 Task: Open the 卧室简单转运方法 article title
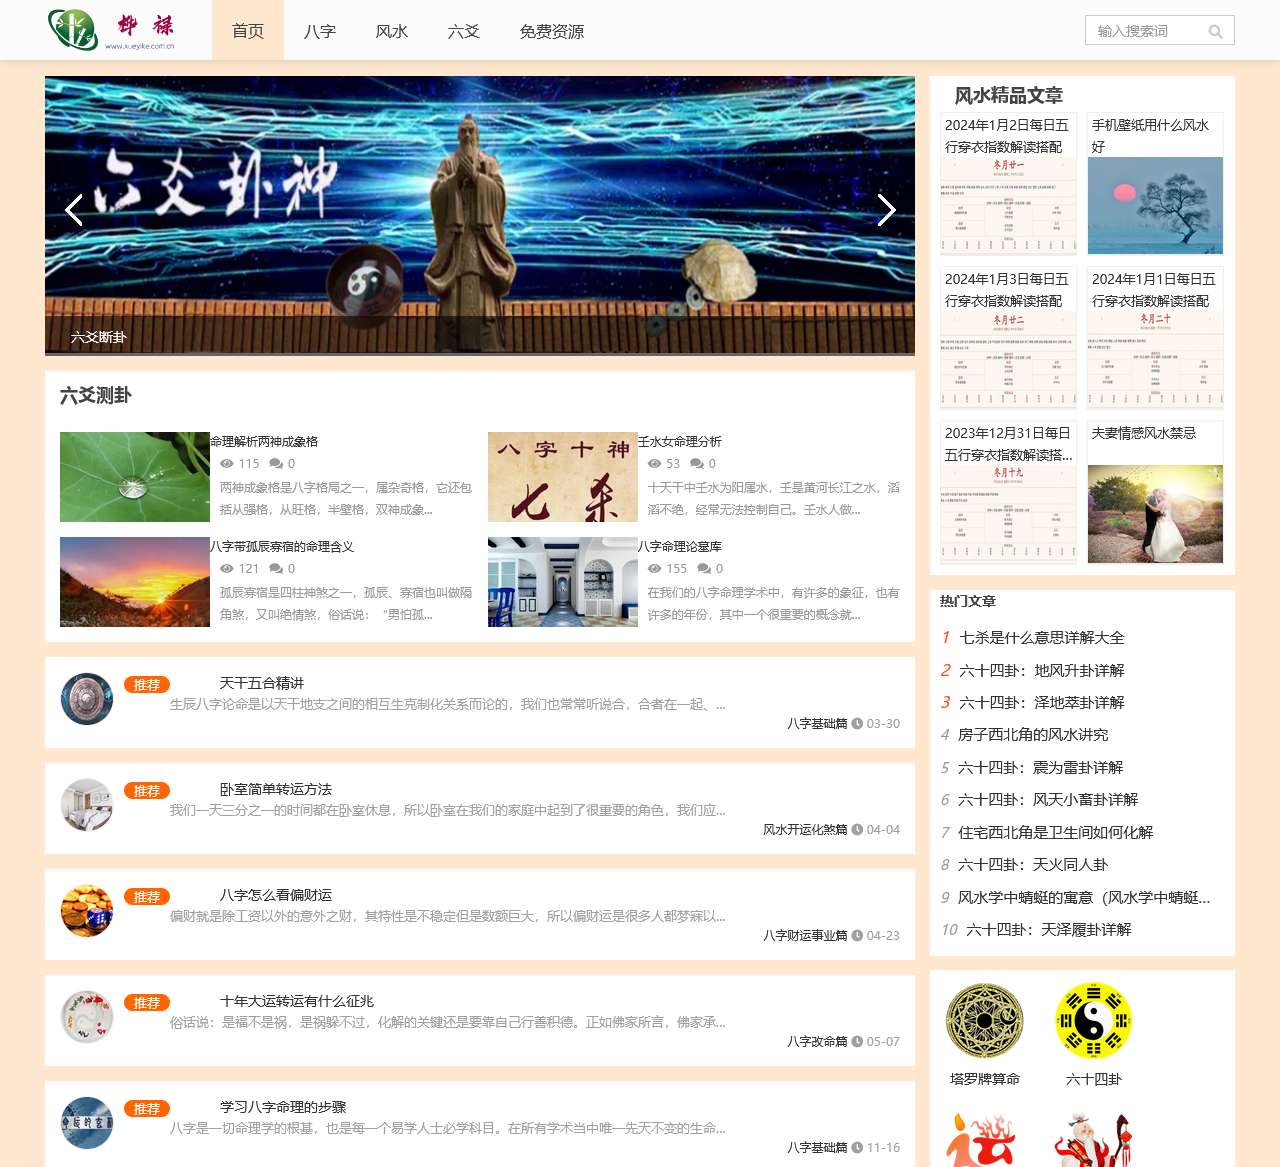point(276,789)
